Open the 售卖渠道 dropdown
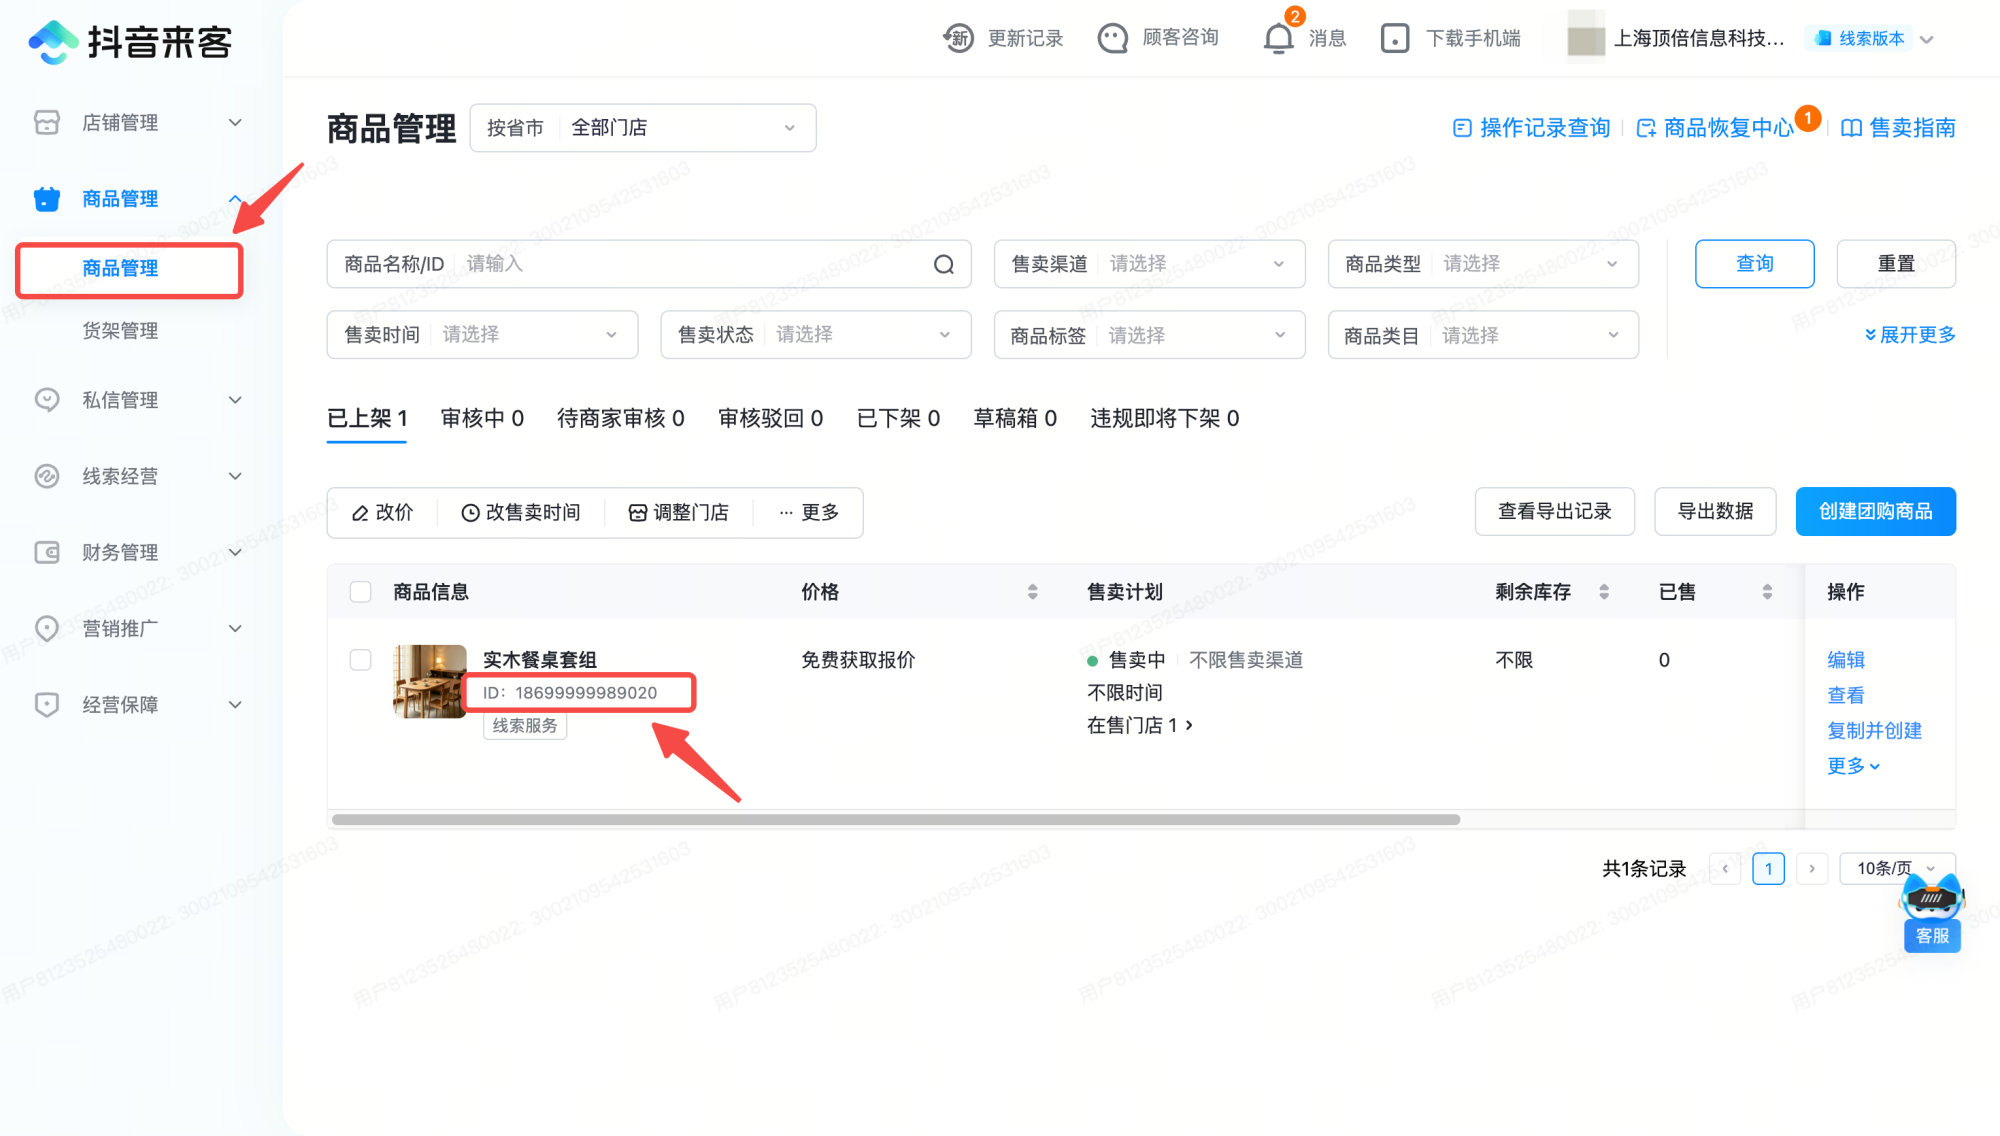2000x1136 pixels. coord(1149,264)
